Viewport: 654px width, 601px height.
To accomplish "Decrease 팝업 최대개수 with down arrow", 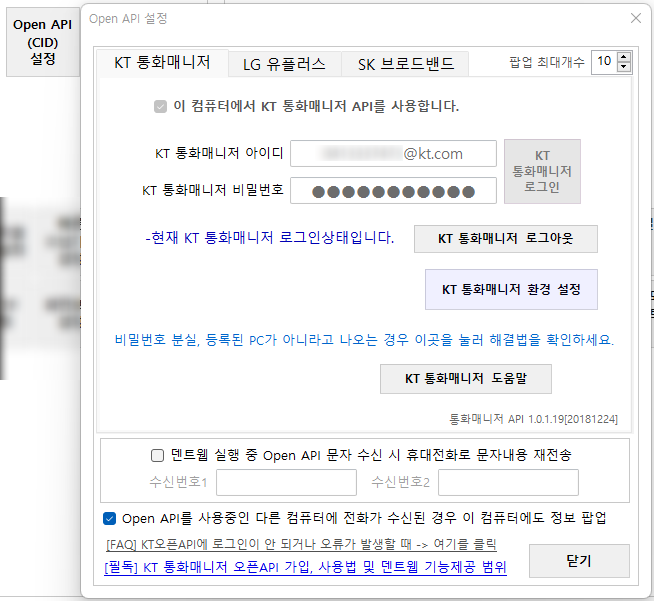I will tap(624, 67).
